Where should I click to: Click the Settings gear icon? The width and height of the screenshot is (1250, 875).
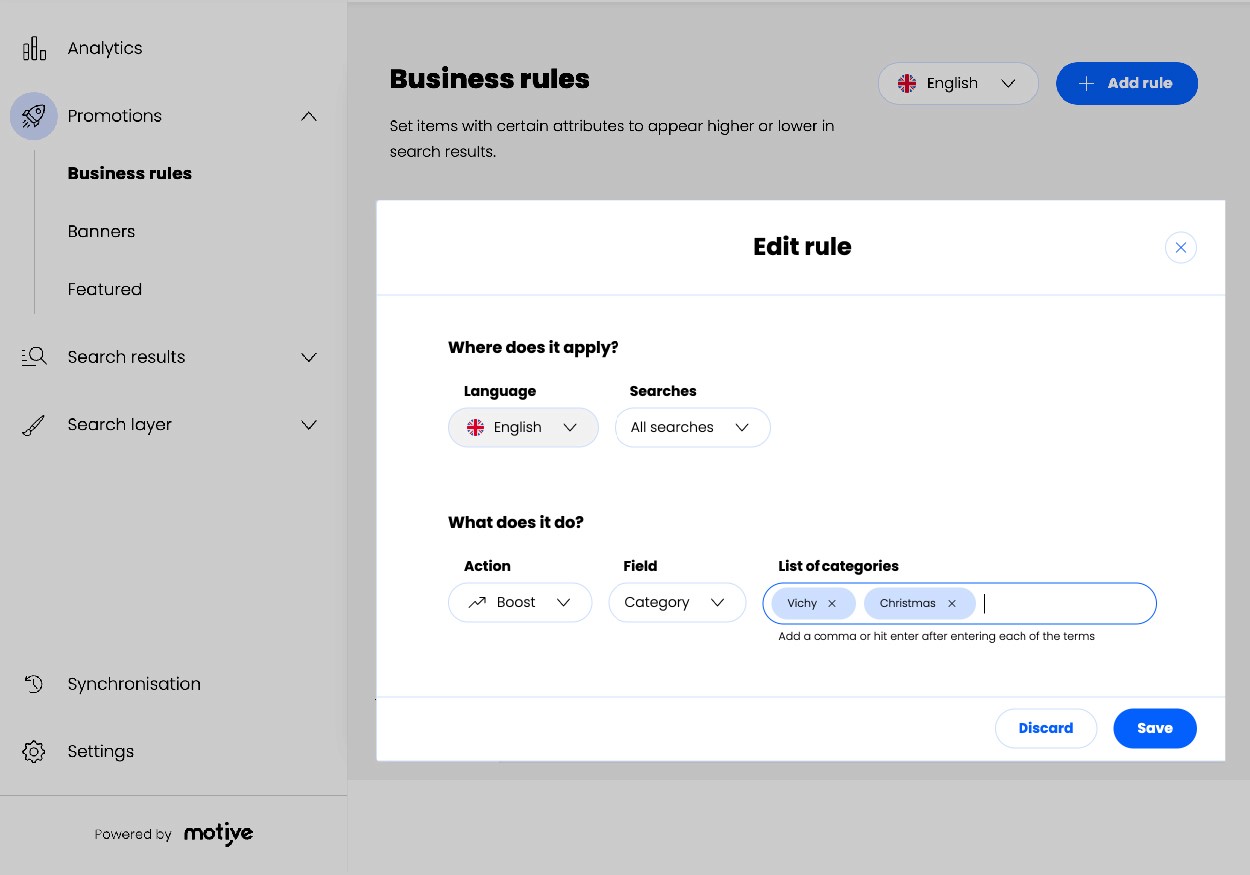click(34, 752)
